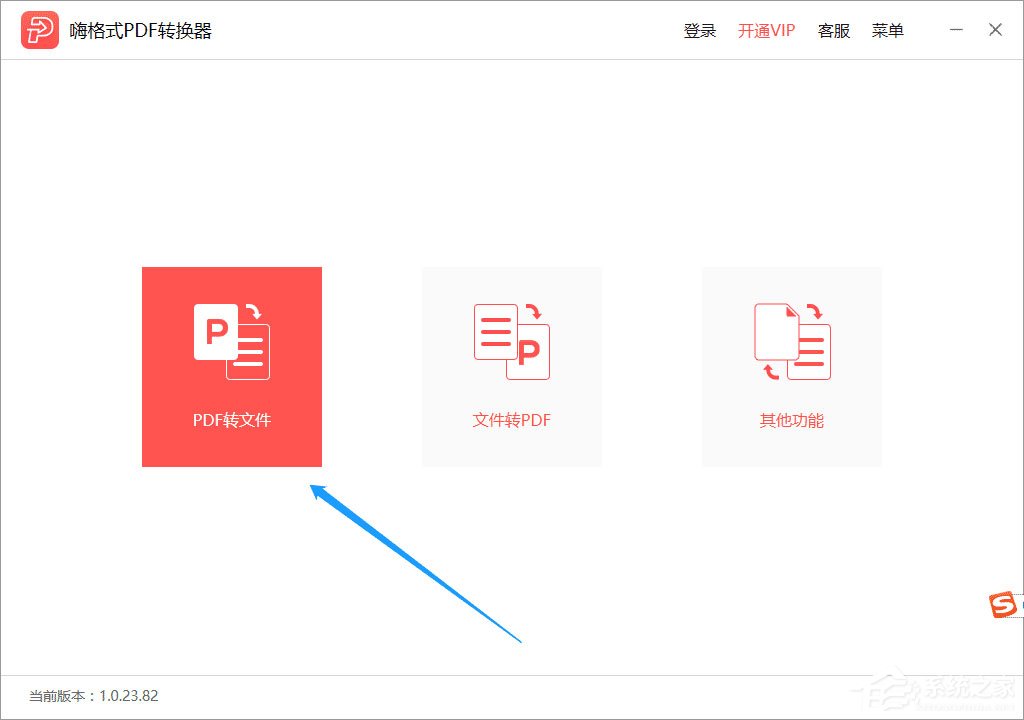Click the PDF转文件 card label text
The height and width of the screenshot is (720, 1024).
point(231,420)
